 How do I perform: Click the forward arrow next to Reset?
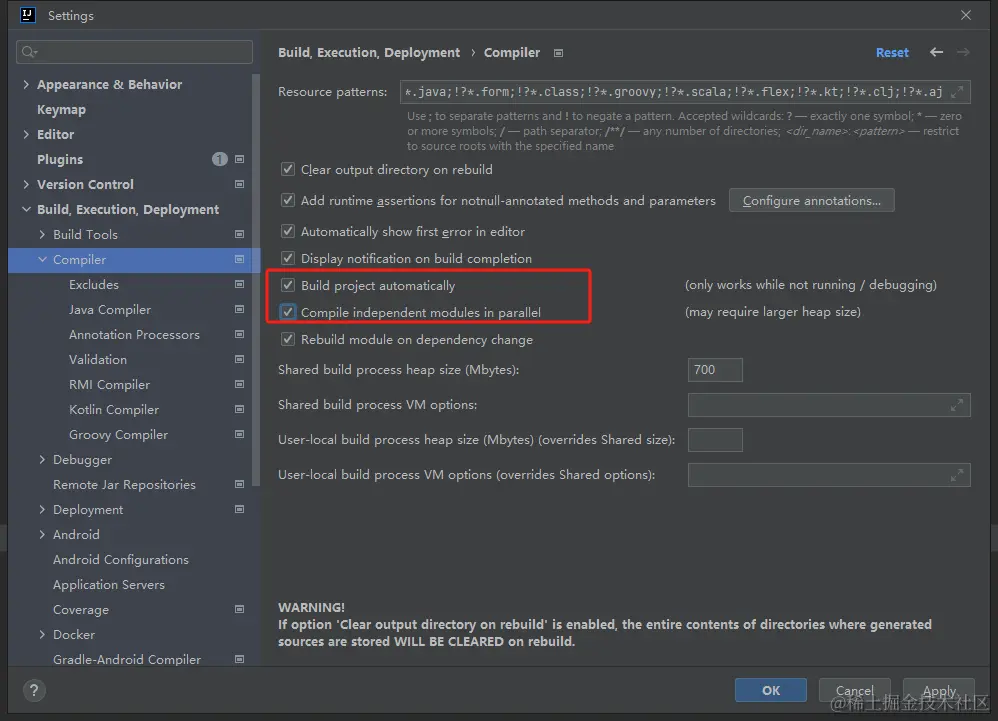tap(963, 52)
